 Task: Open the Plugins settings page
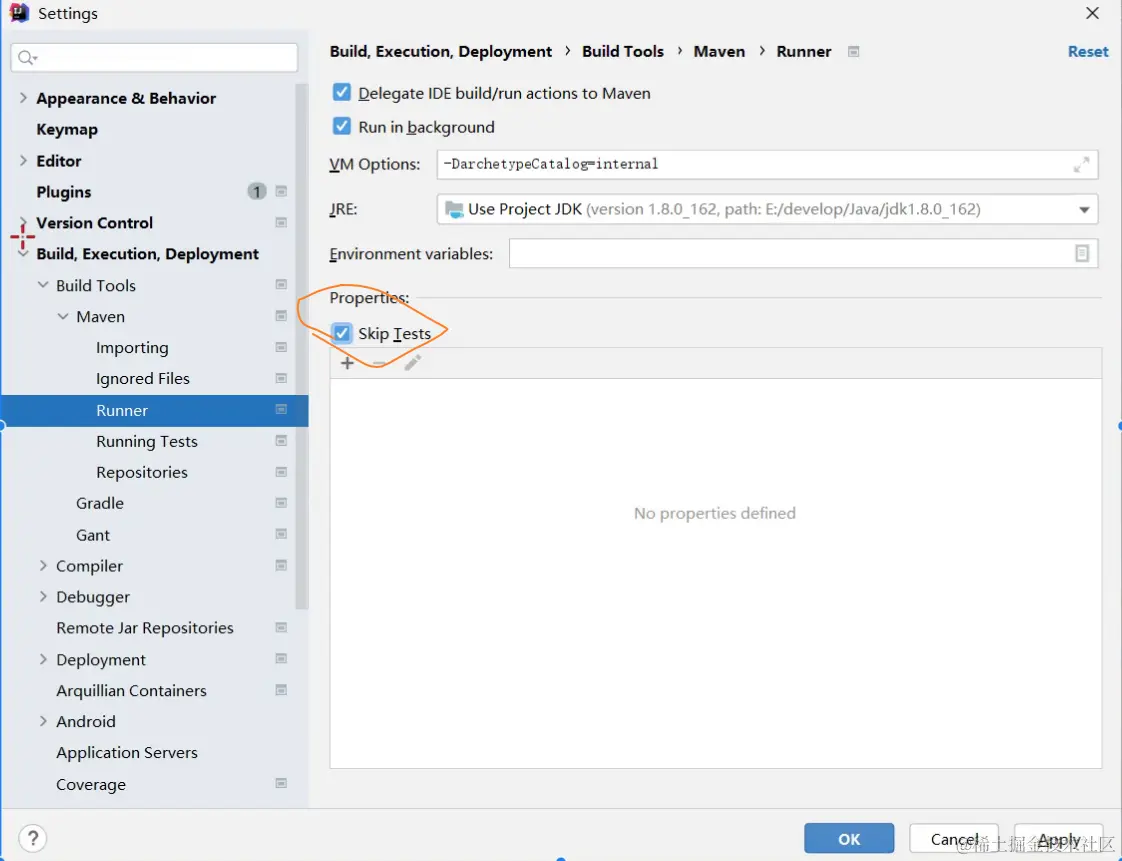64,192
